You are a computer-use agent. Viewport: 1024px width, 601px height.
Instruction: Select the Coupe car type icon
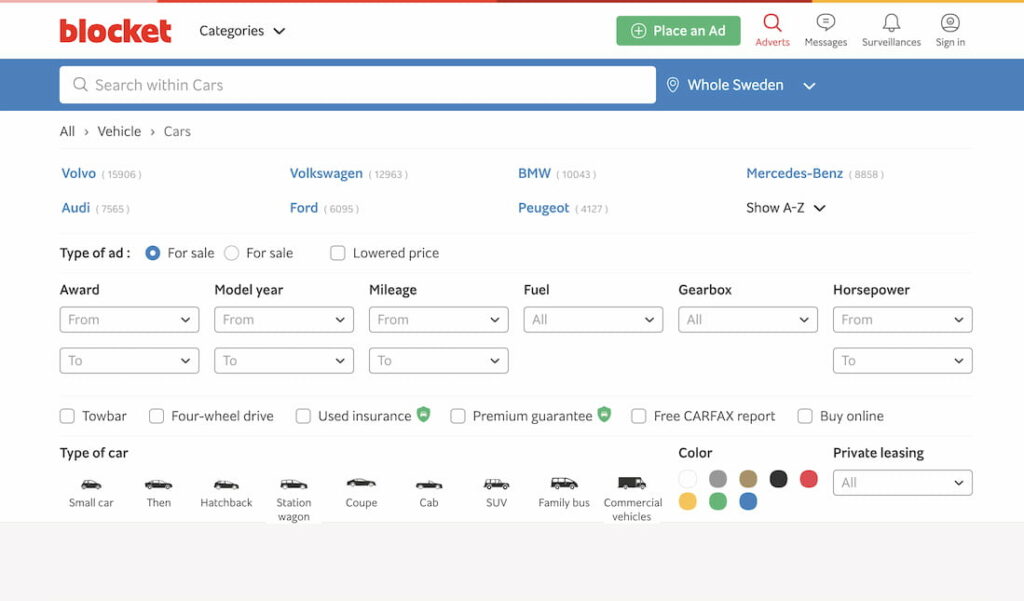361,484
